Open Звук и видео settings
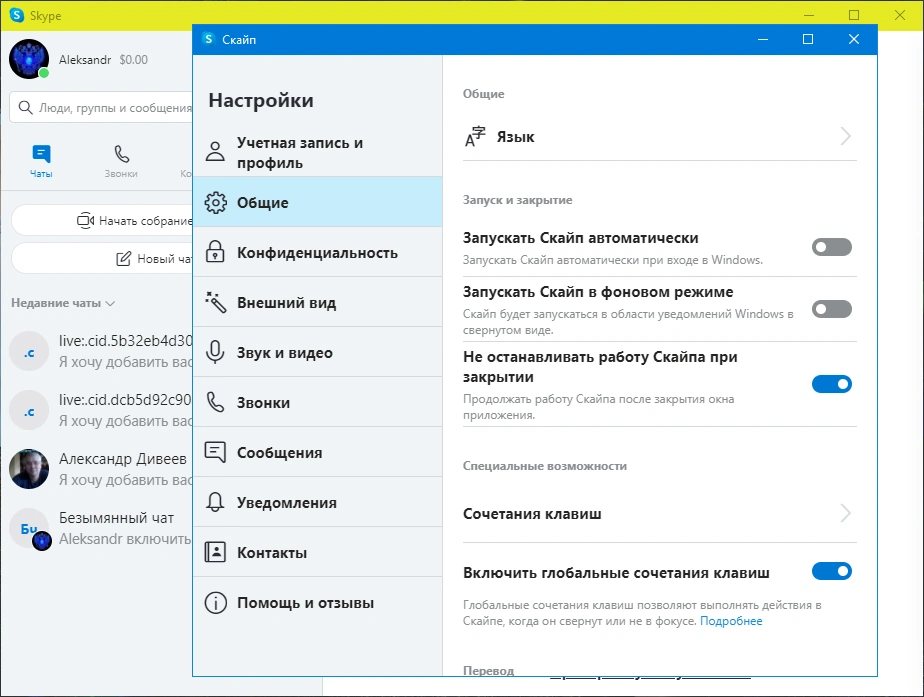Screen dimensions: 924x697 (318, 352)
